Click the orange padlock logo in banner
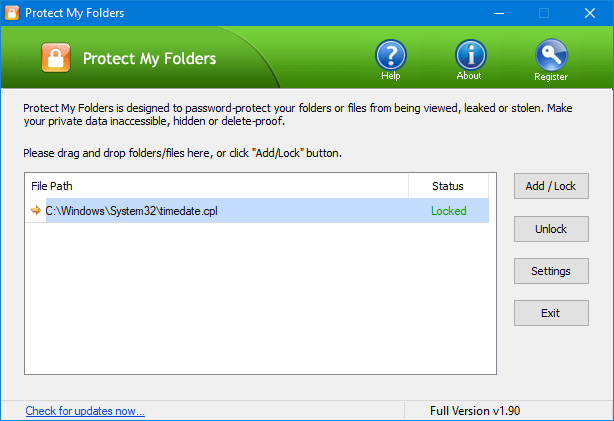This screenshot has width=614, height=421. [56, 58]
